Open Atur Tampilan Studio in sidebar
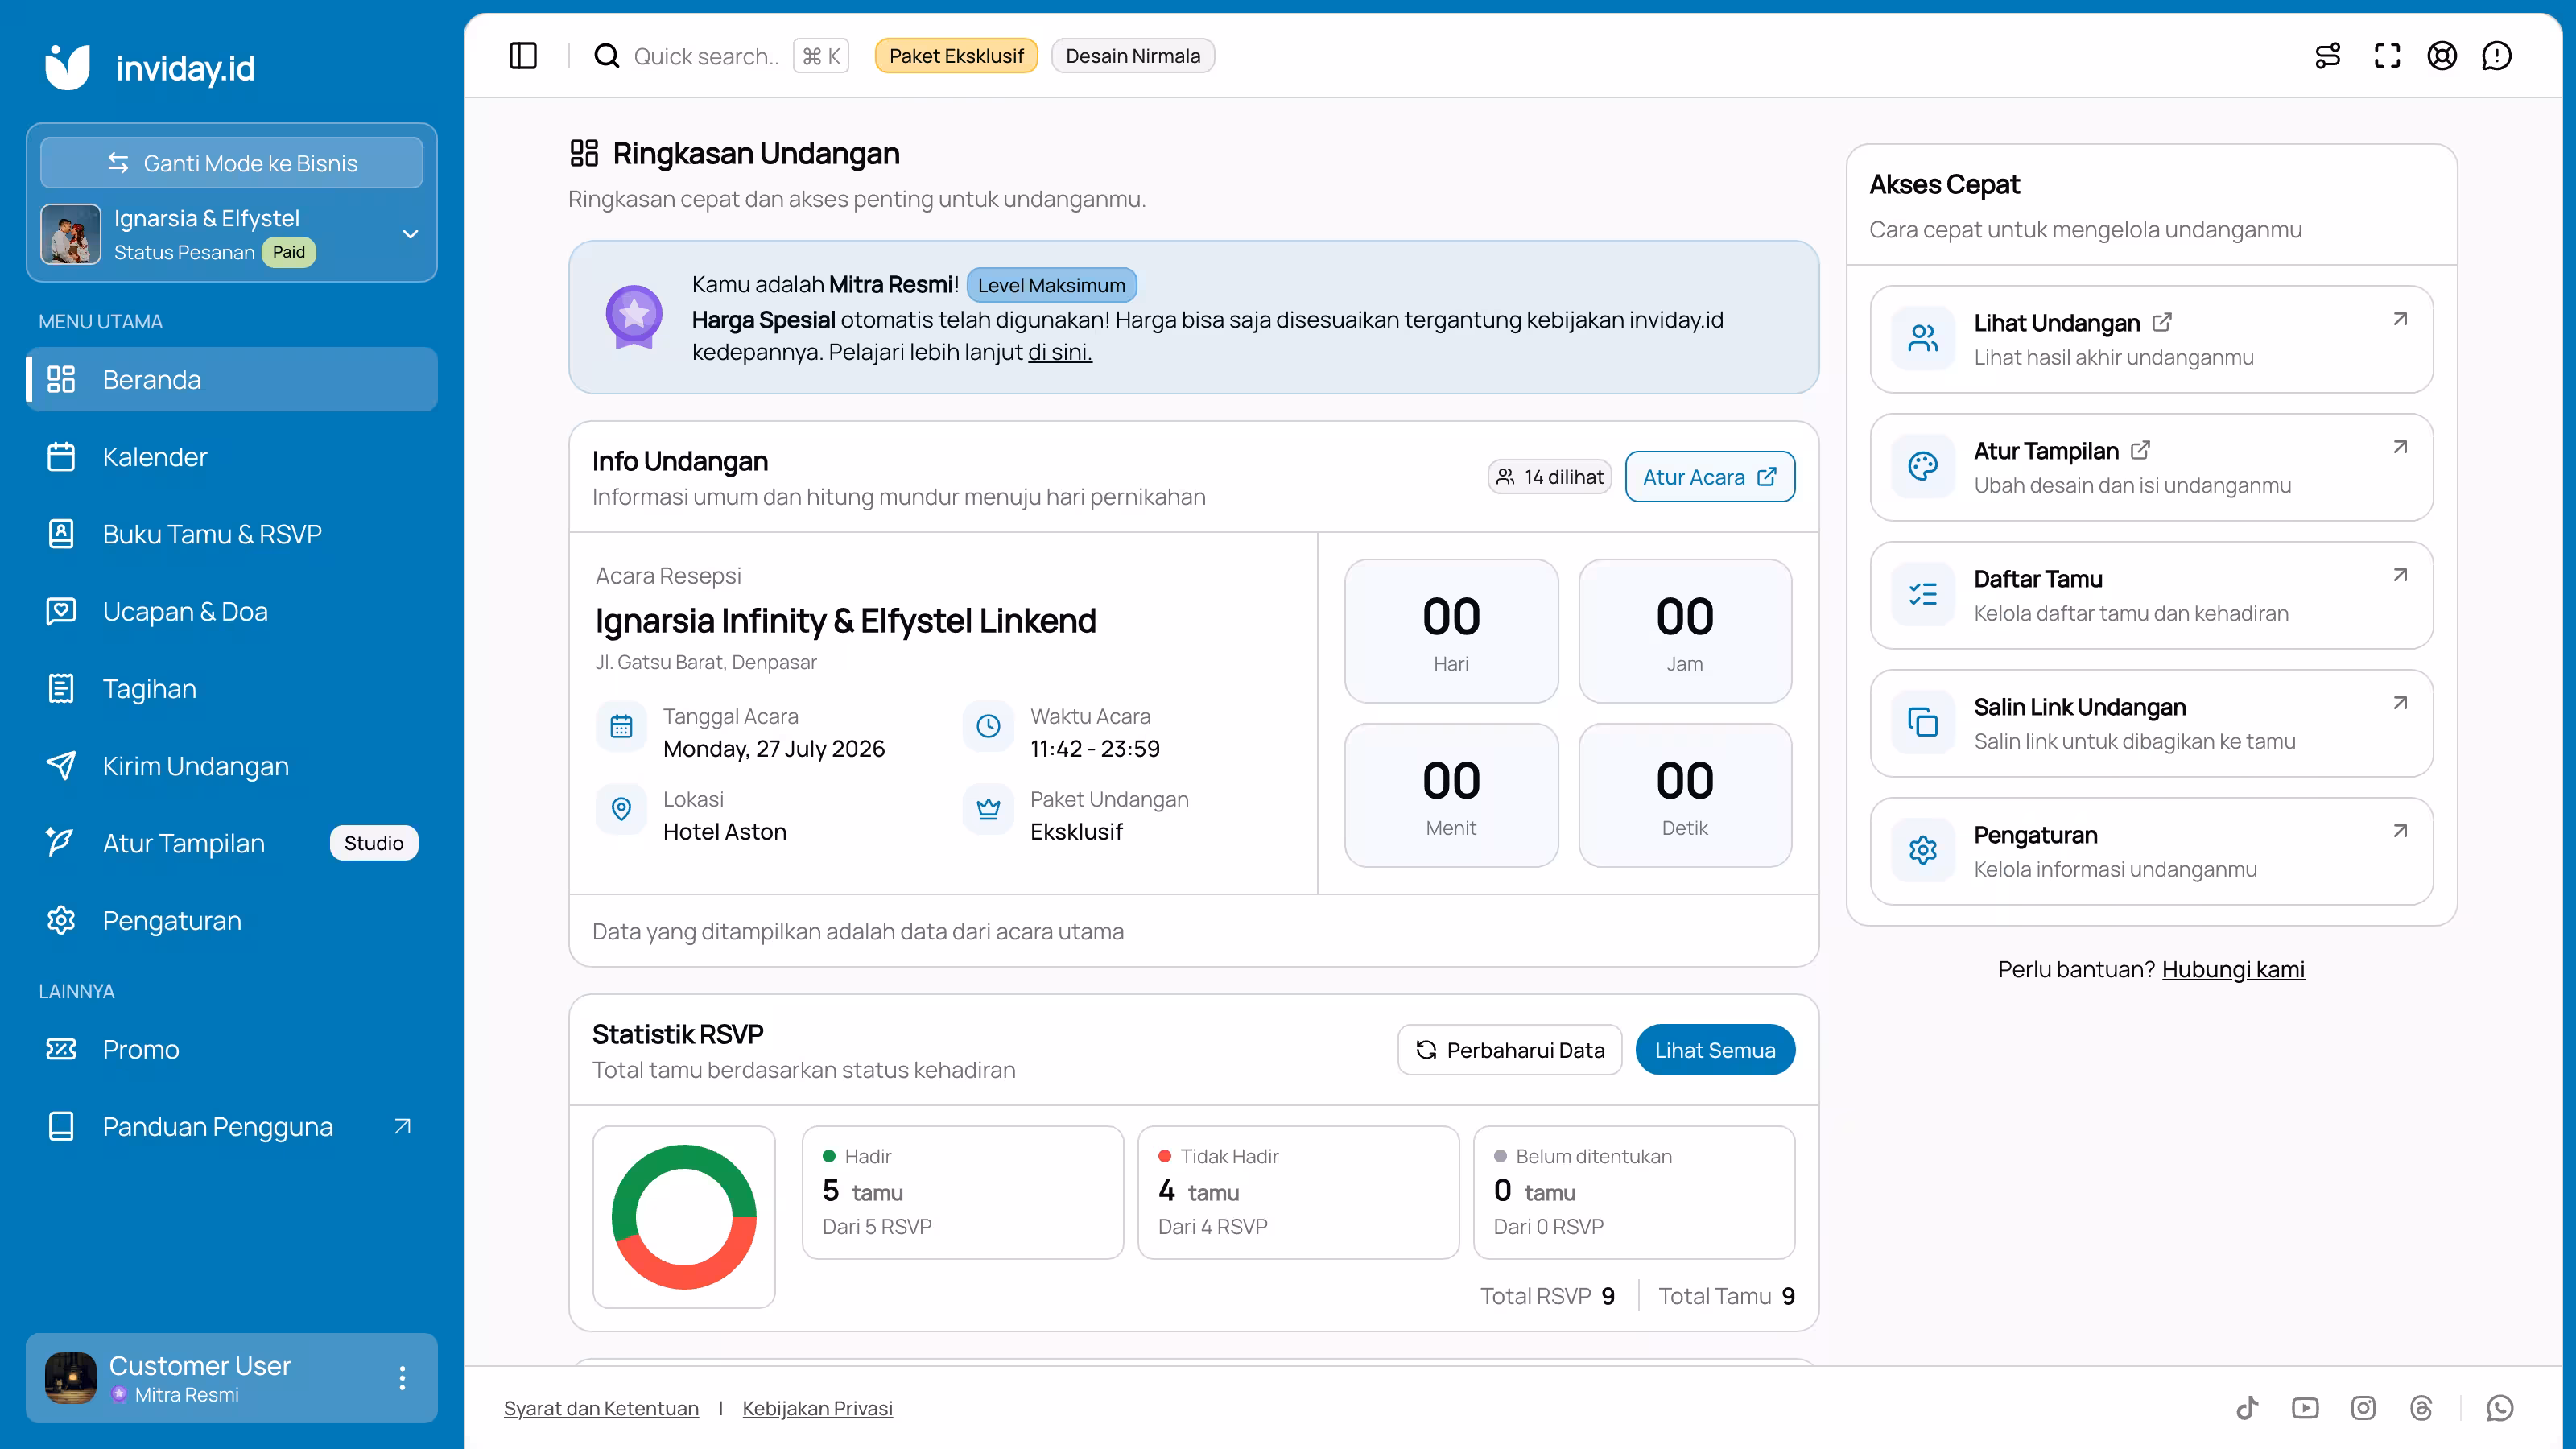 (232, 843)
